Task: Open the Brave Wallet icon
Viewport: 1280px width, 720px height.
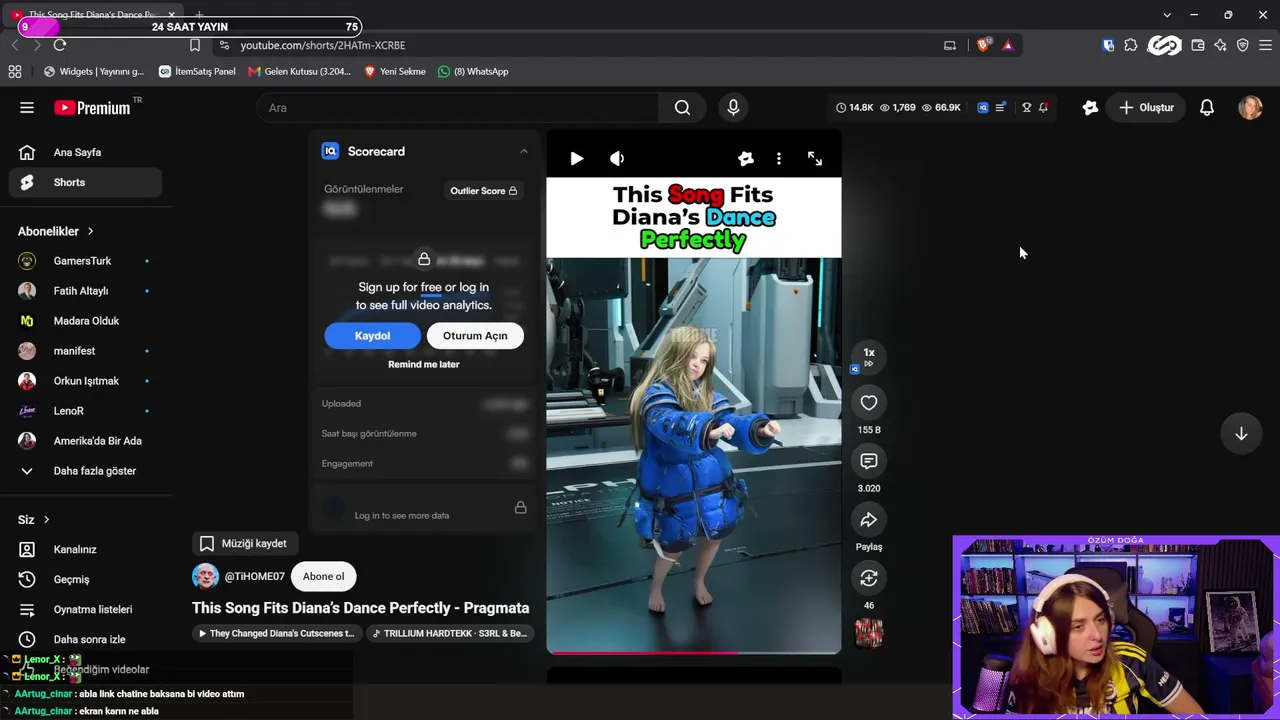Action: click(1198, 45)
